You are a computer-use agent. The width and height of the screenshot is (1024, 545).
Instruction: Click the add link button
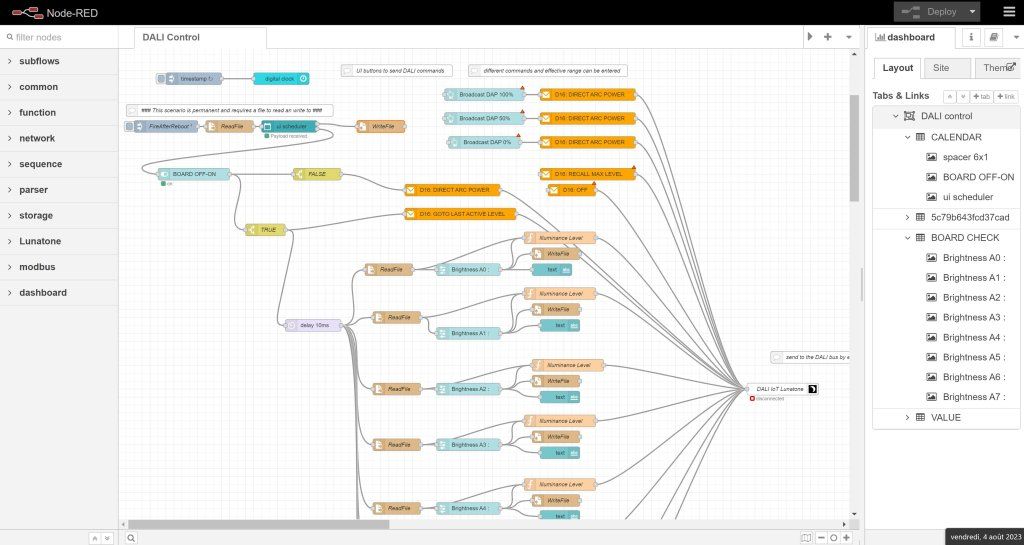(1007, 96)
